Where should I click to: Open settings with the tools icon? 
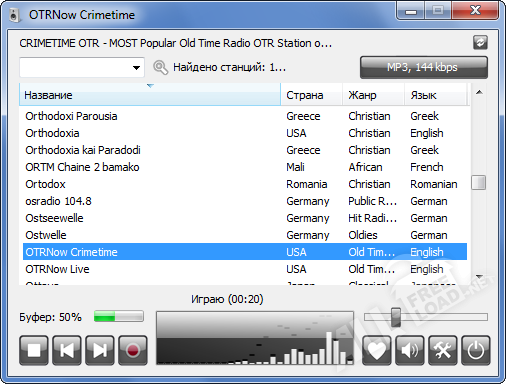coord(443,350)
